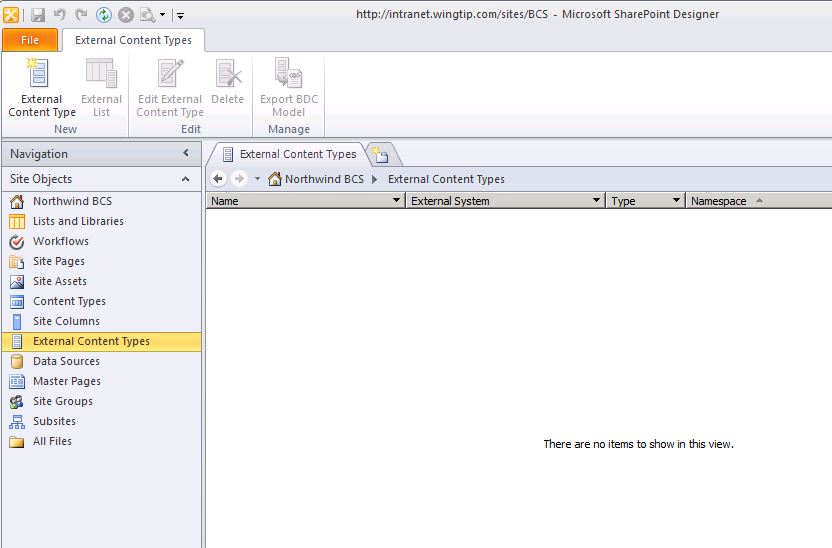Click the Redo icon in quick access toolbar
Screen dimensions: 832x548
[81, 15]
